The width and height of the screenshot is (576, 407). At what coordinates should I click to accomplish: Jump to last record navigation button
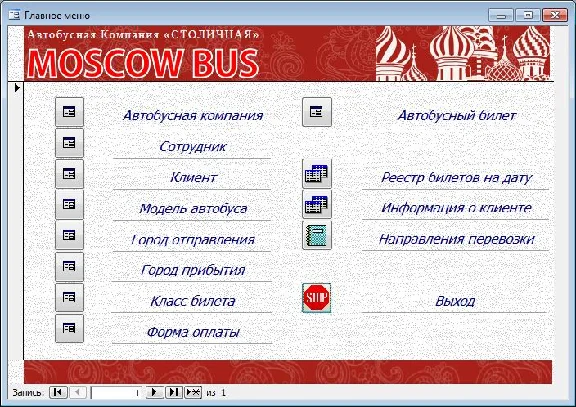click(x=173, y=392)
